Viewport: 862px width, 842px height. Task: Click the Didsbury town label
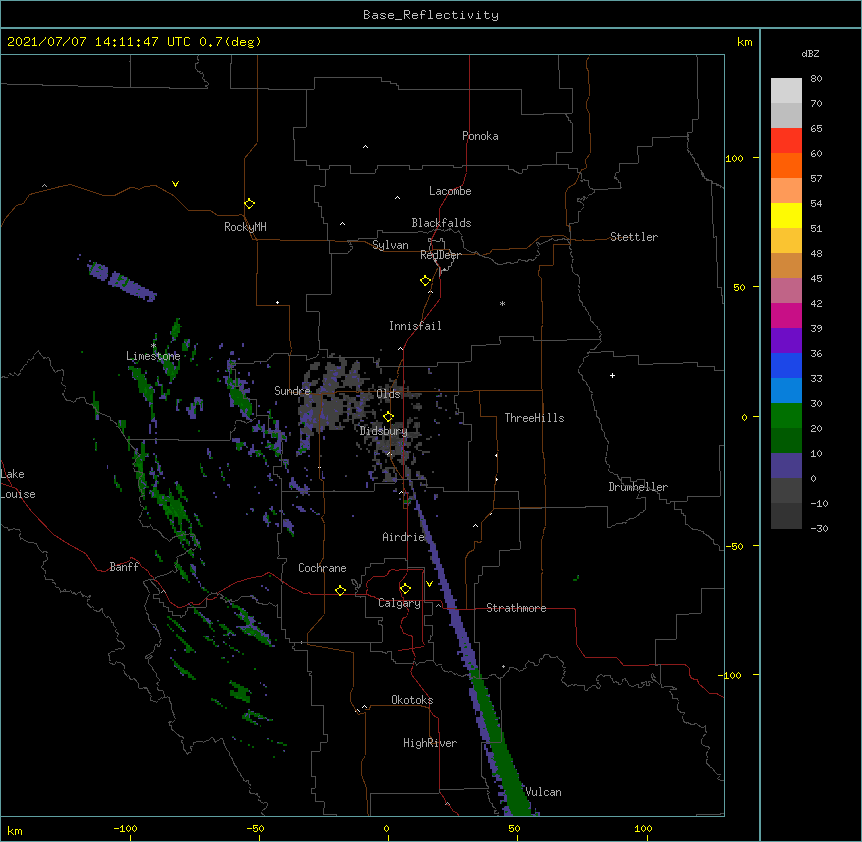(x=384, y=431)
